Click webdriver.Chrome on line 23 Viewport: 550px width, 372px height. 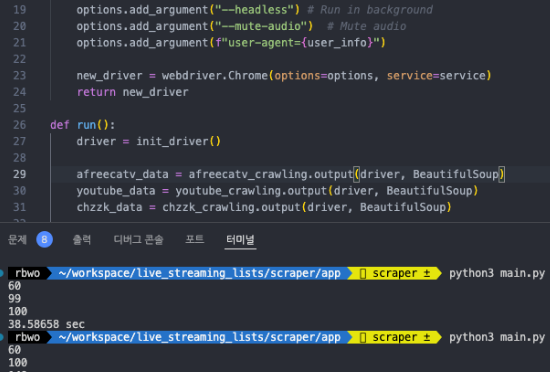(214, 76)
